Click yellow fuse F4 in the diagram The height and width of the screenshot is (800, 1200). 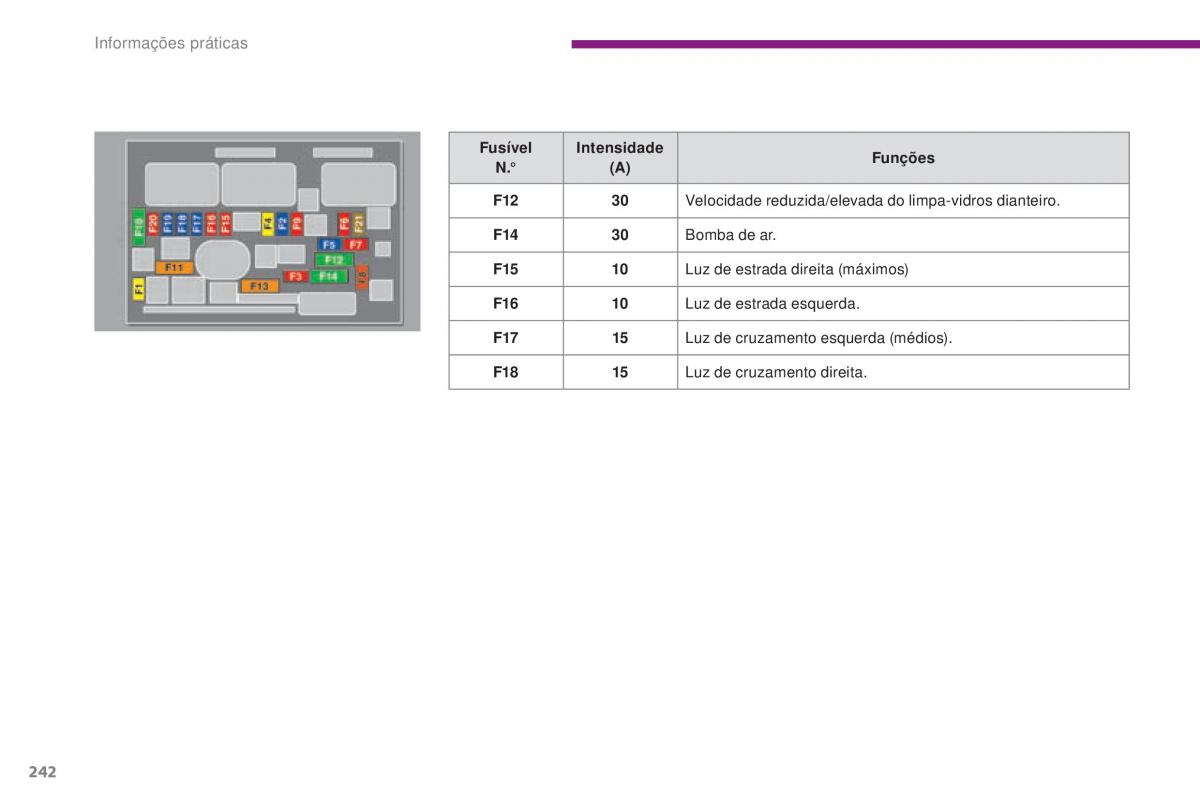268,224
